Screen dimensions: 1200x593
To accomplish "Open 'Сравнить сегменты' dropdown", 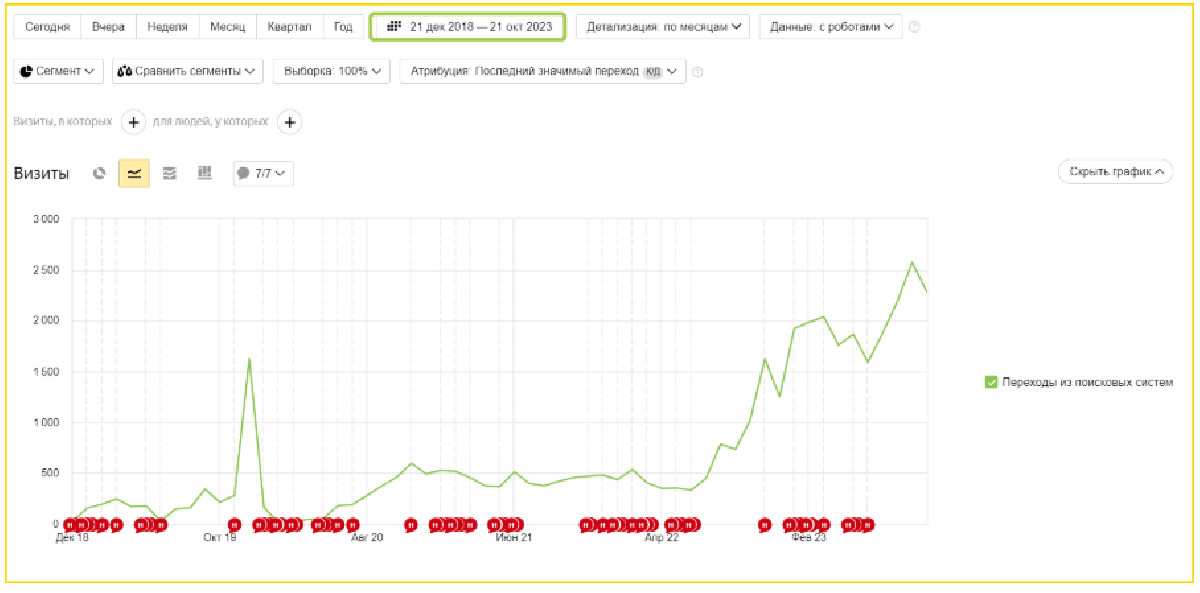I will click(x=187, y=72).
